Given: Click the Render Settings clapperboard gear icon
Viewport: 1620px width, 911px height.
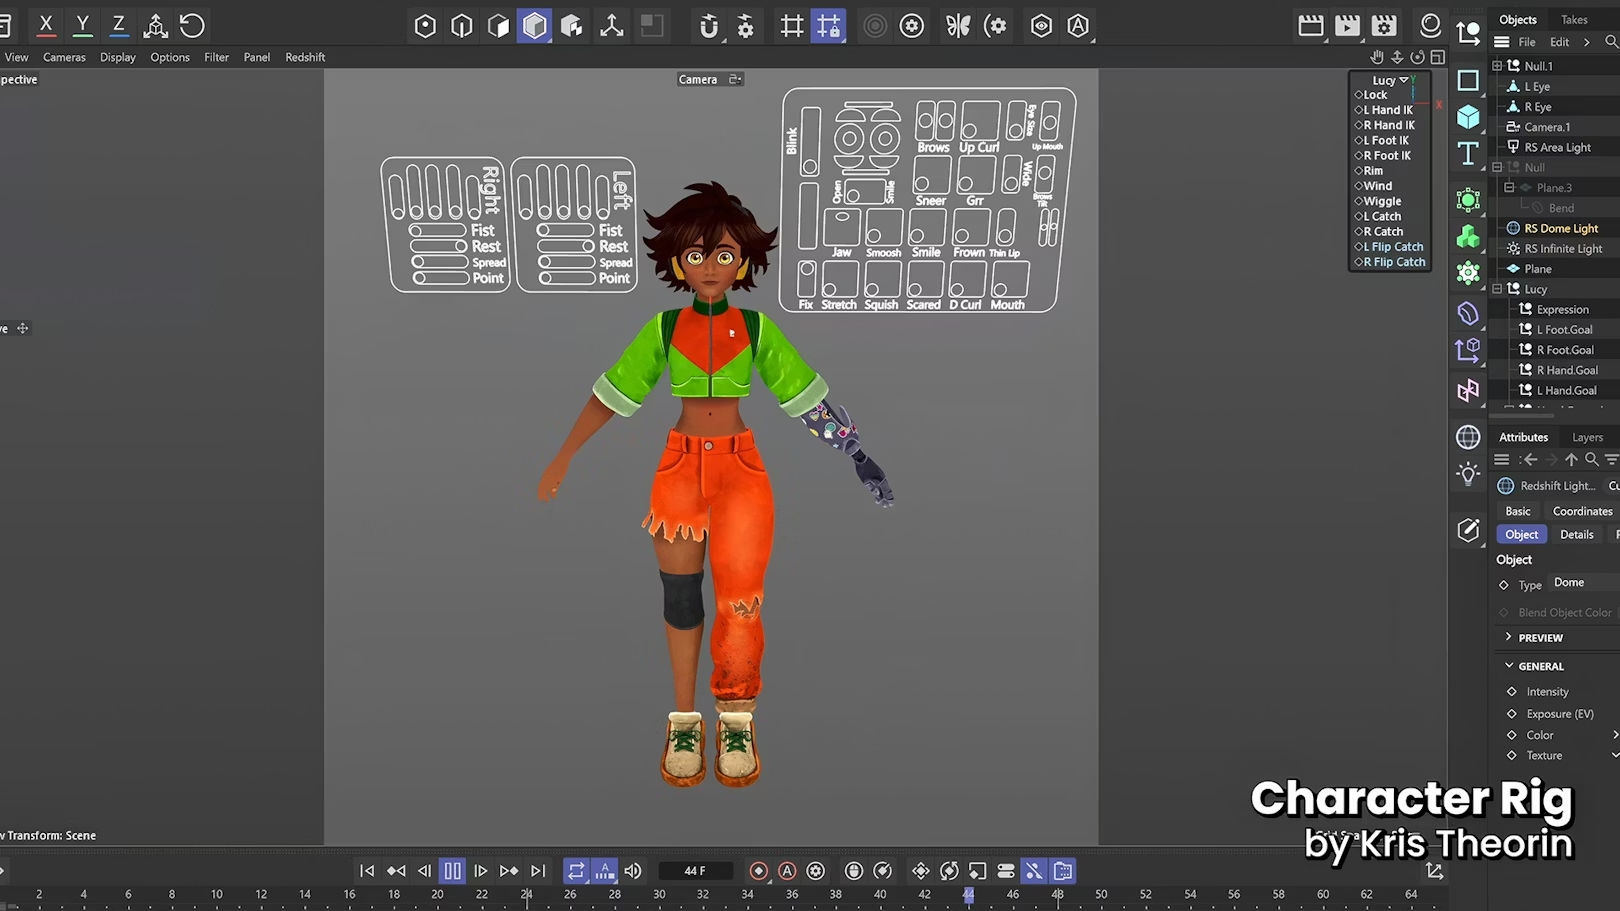Looking at the screenshot, I should point(1384,26).
